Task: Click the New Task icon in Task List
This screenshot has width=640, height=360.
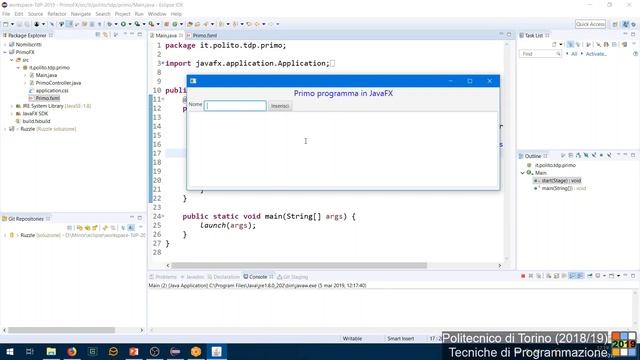Action: [x=554, y=44]
